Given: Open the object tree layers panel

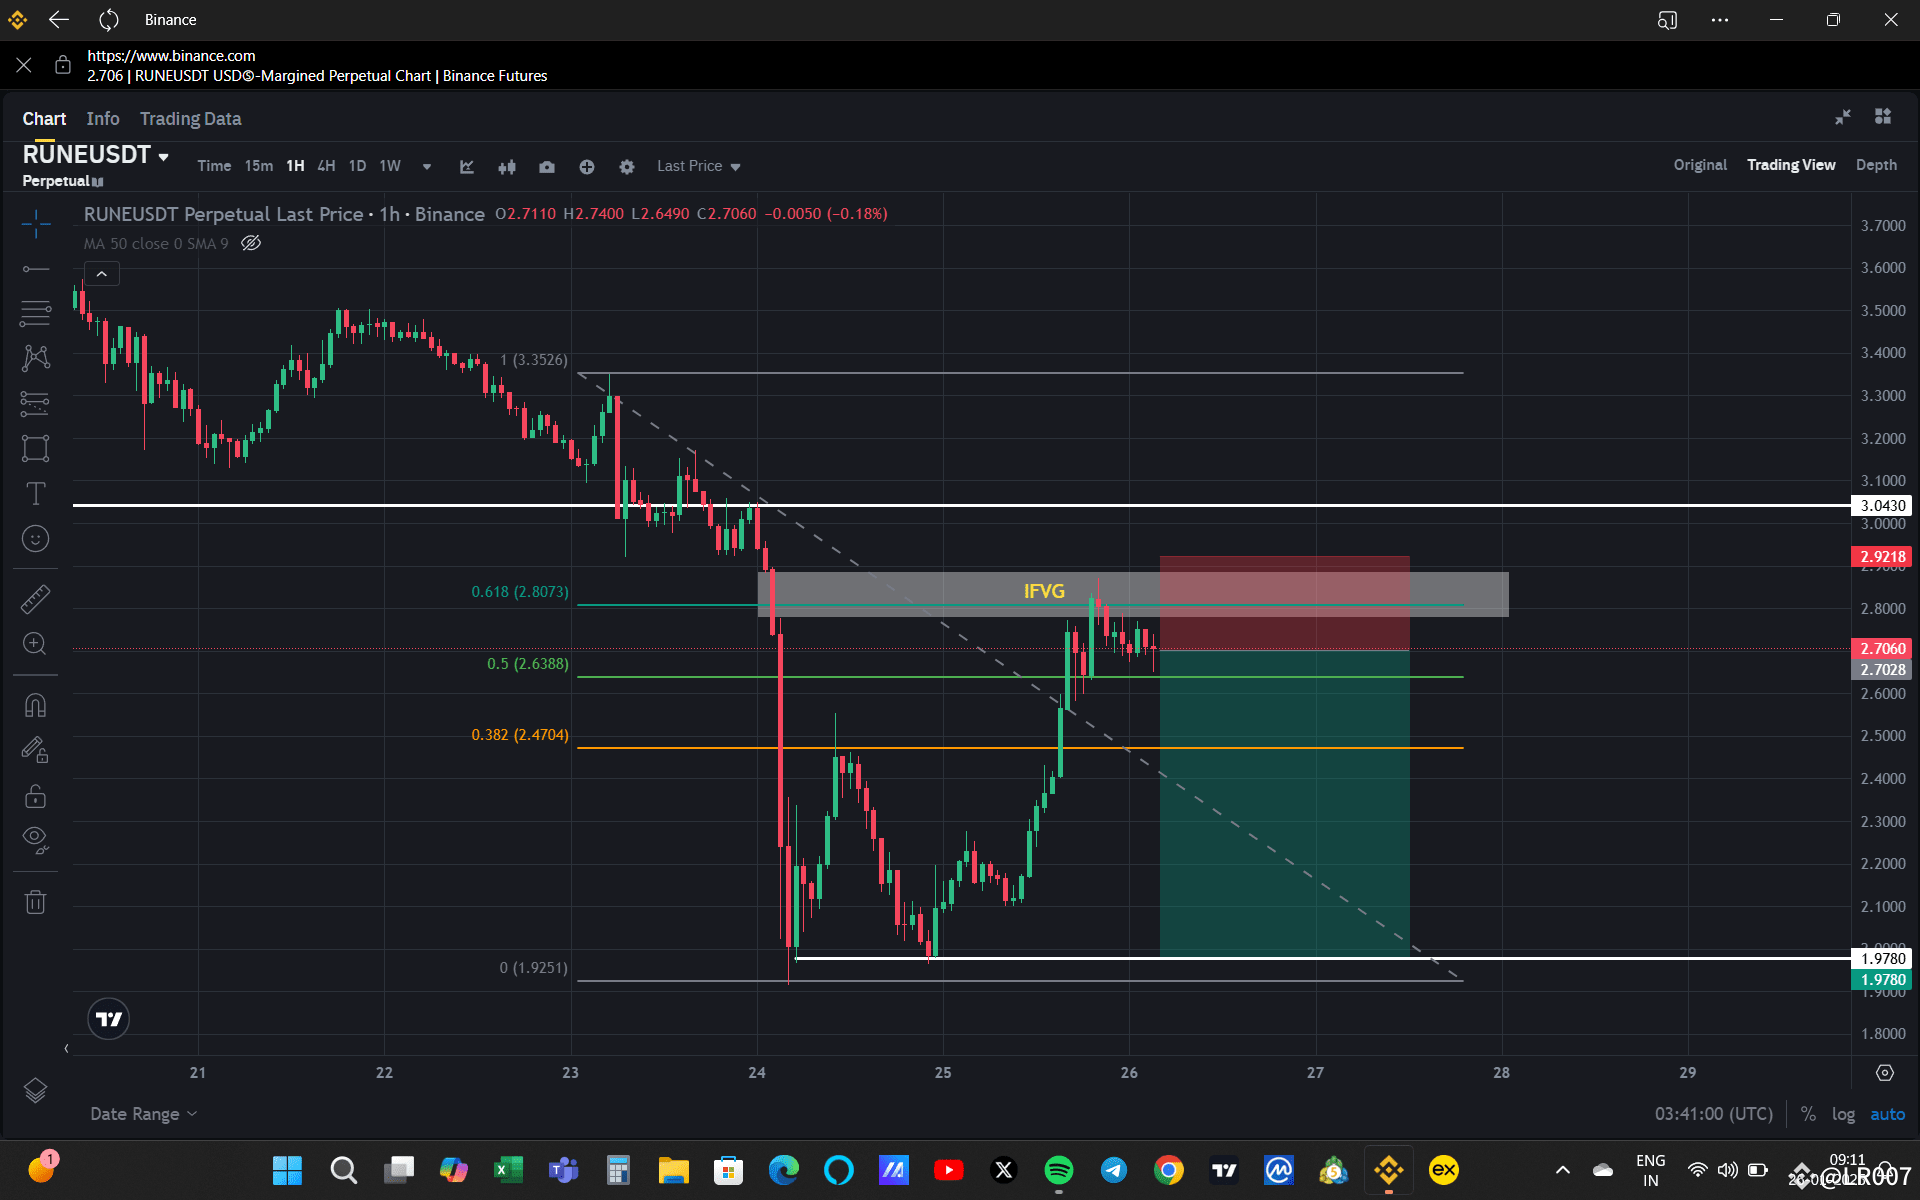Looking at the screenshot, I should 36,1090.
